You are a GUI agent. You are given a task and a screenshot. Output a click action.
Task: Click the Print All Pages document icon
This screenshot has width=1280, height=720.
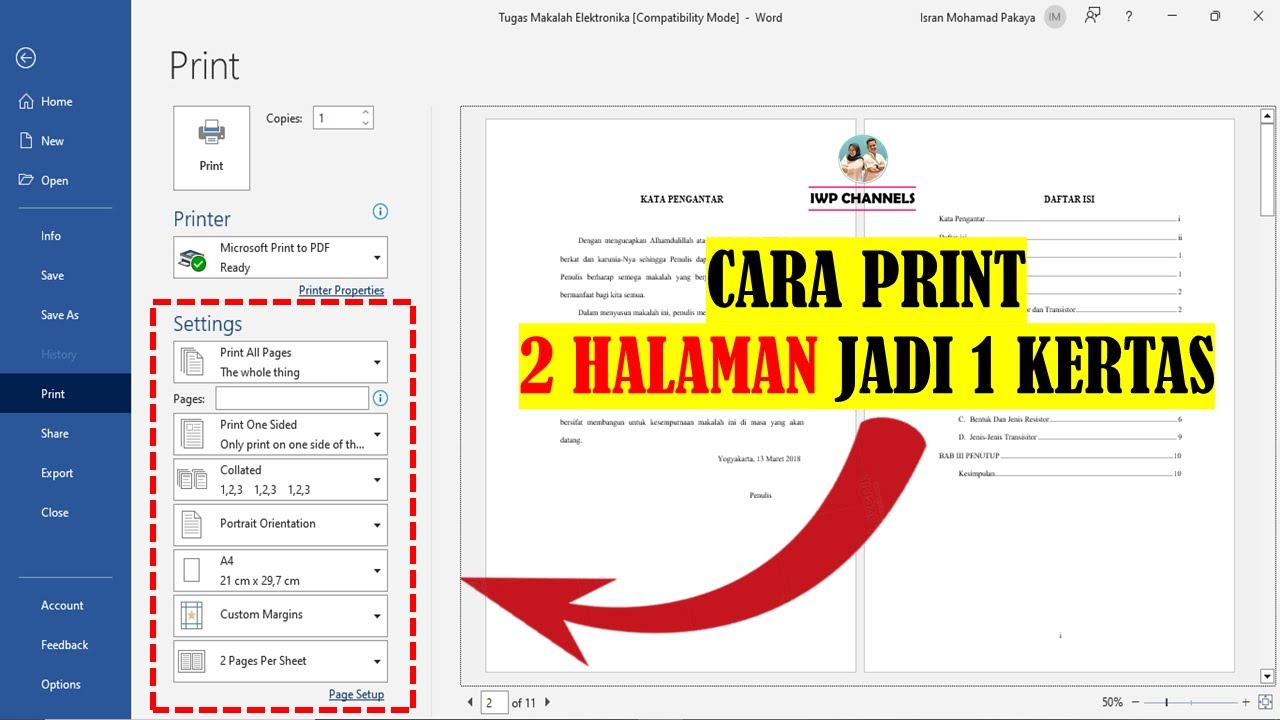[x=191, y=362]
